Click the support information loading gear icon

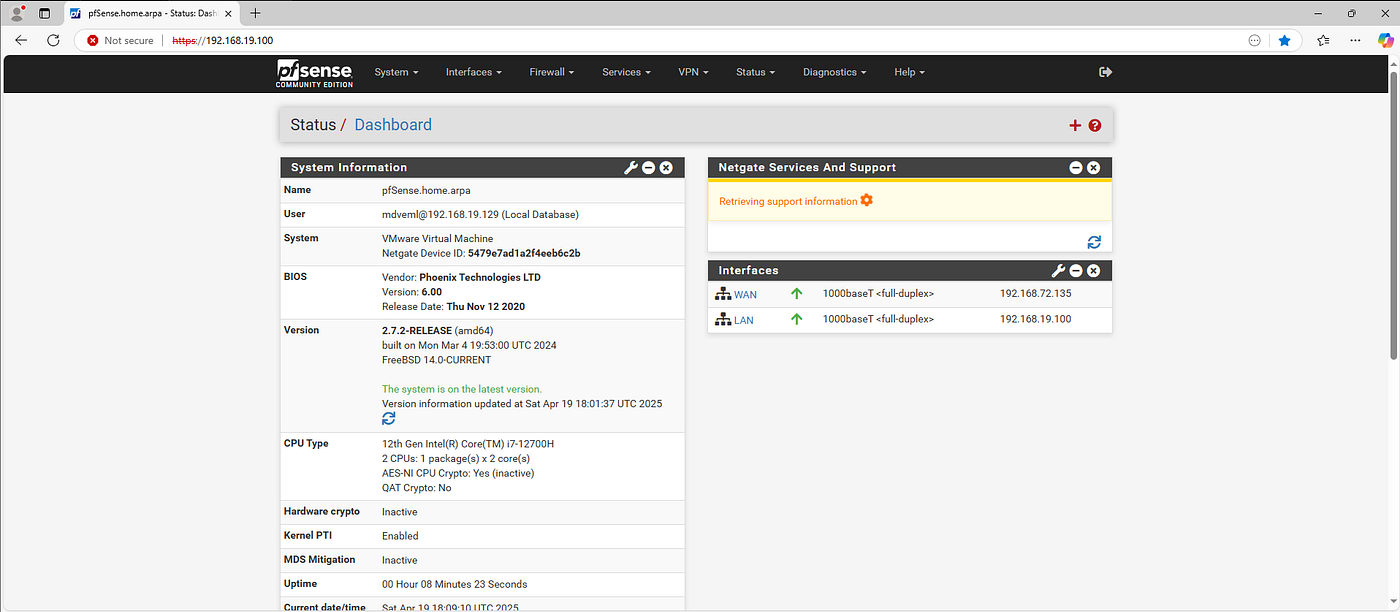click(x=867, y=201)
